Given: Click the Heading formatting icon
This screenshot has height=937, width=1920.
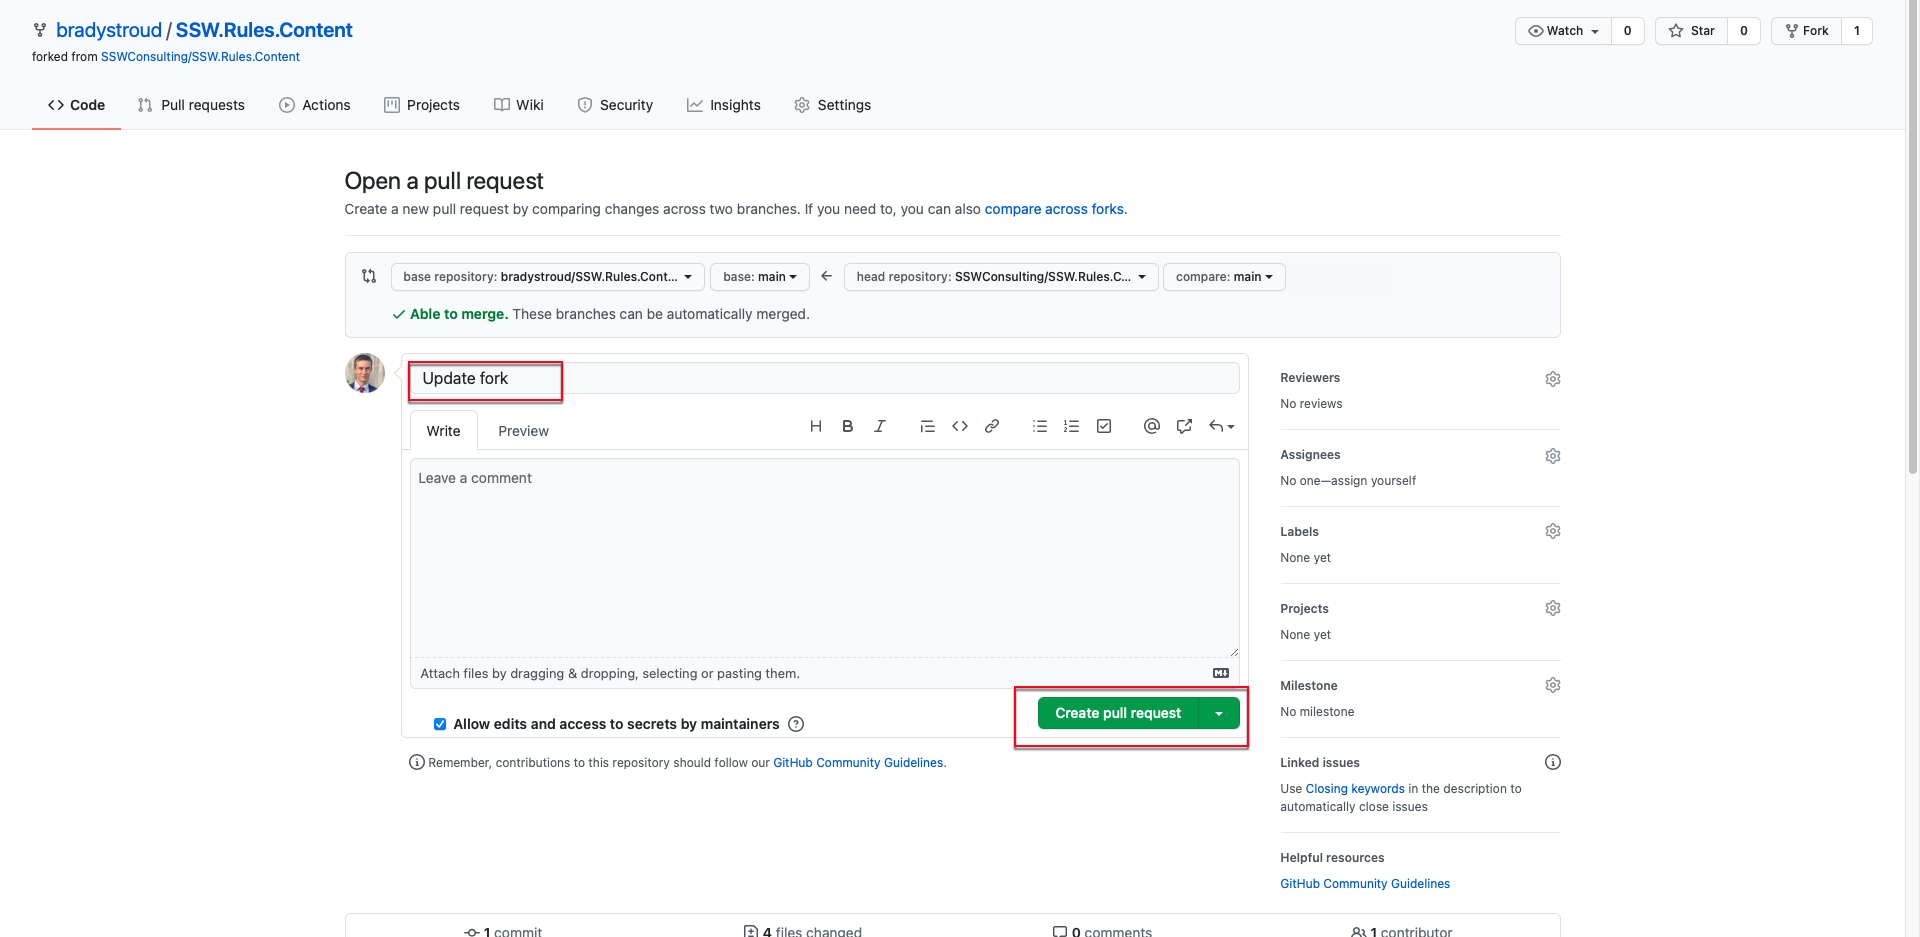Looking at the screenshot, I should [x=816, y=426].
